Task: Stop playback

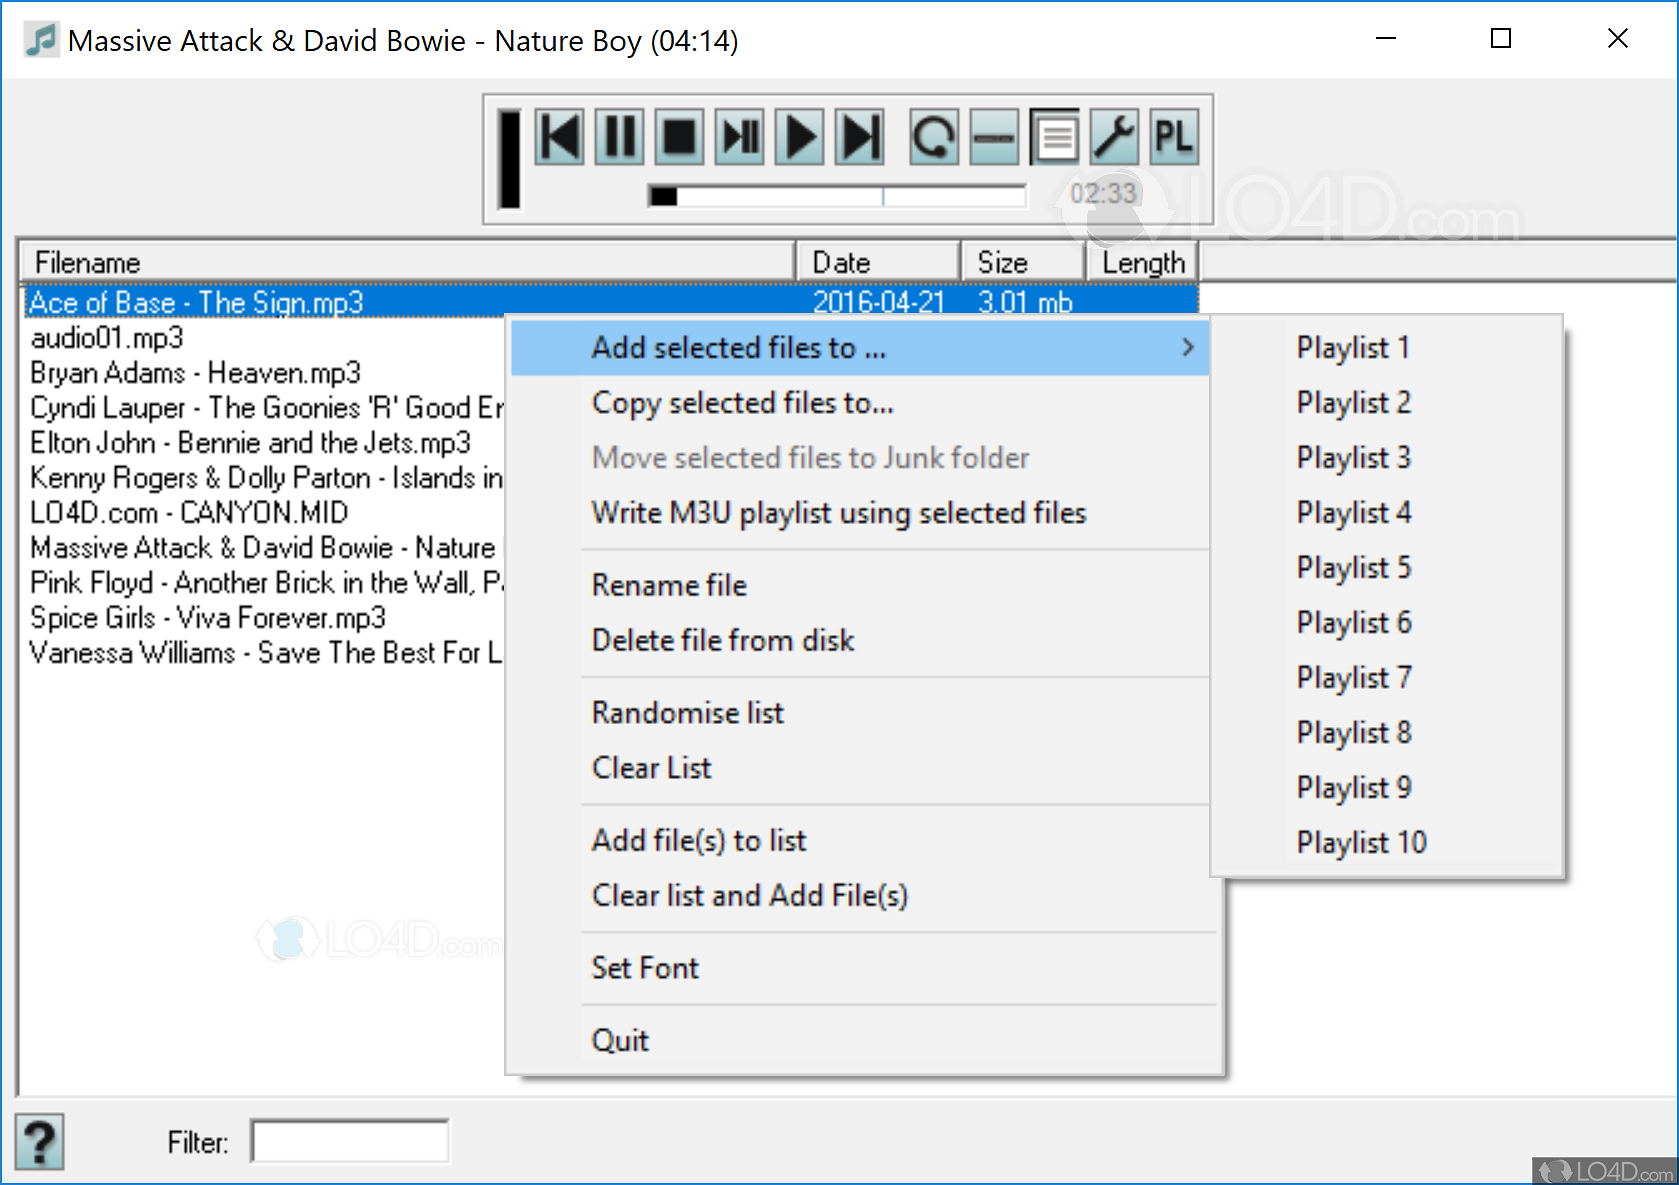Action: point(680,137)
